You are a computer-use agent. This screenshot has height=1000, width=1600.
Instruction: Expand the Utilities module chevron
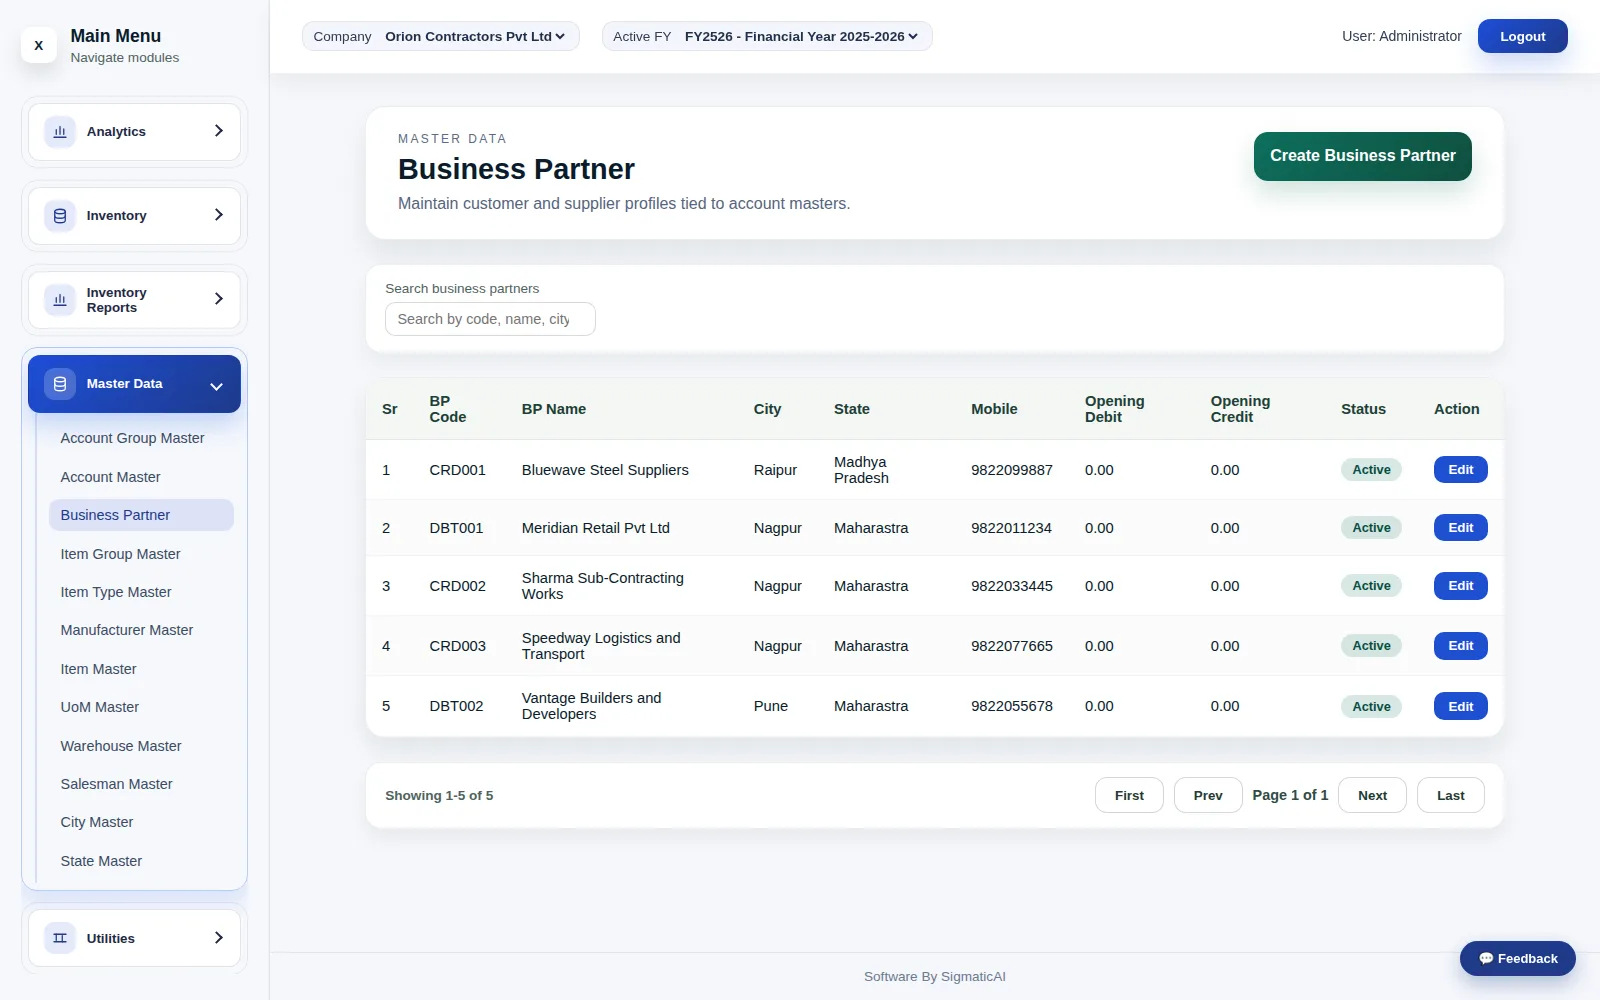click(218, 938)
